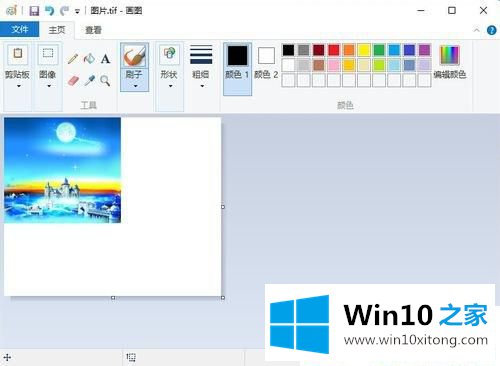Screen dimensions: 500x366
Task: Click the line thickness (粗细) icon
Action: [x=201, y=55]
